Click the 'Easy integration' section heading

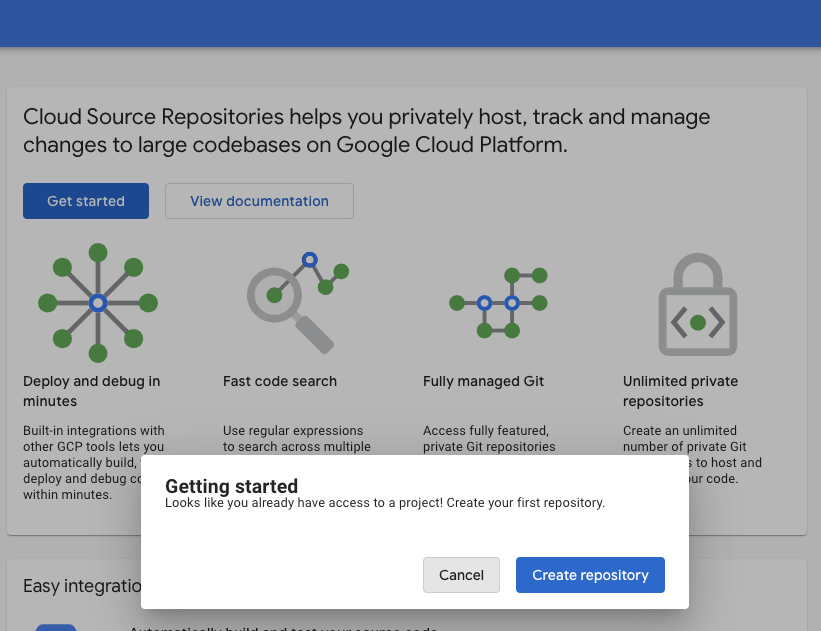[x=81, y=586]
